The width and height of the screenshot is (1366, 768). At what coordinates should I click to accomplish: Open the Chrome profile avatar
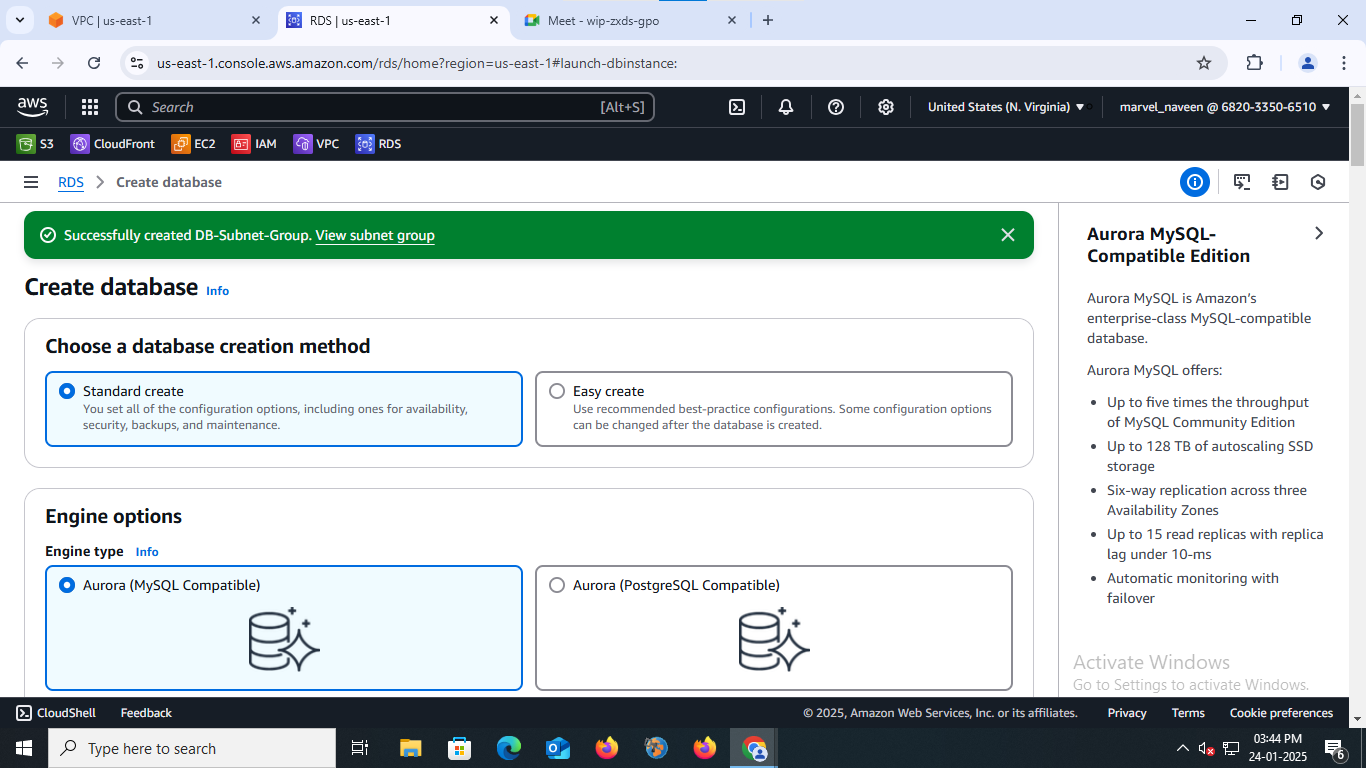[x=1308, y=63]
